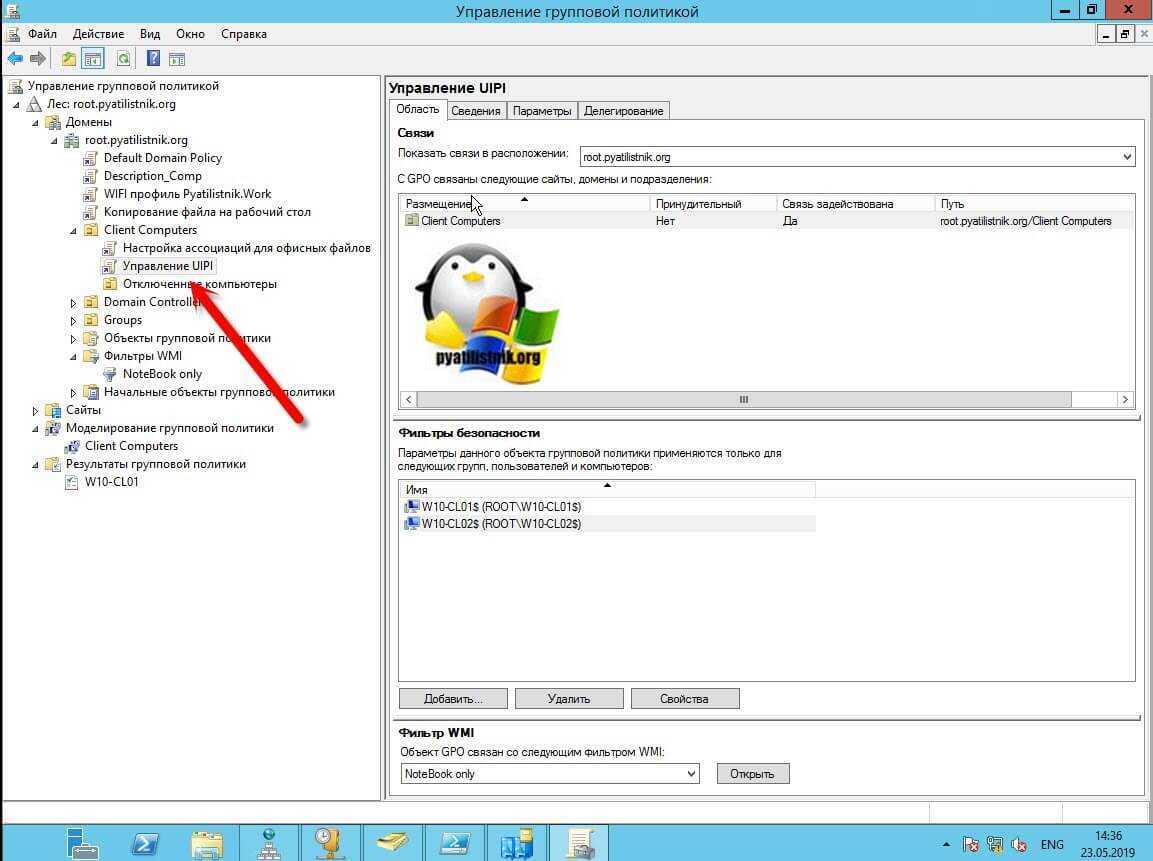Select Настройка ассоциаций для офисных файлов
This screenshot has width=1153, height=861.
point(246,249)
